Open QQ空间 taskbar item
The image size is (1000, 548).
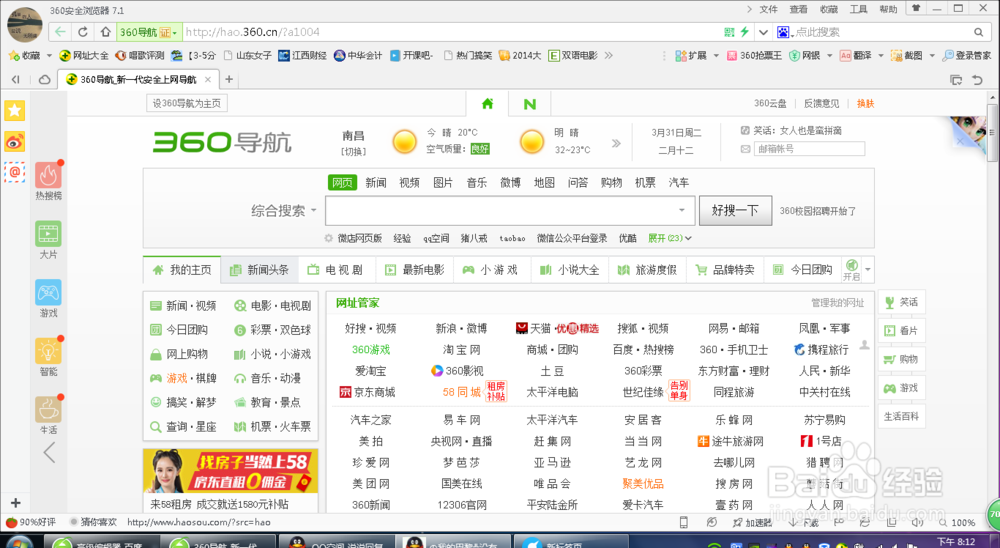pos(336,542)
